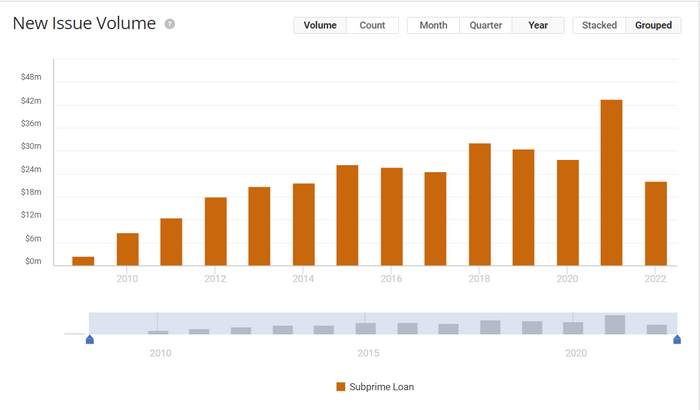Click the 2018 x-axis label

(x=479, y=279)
